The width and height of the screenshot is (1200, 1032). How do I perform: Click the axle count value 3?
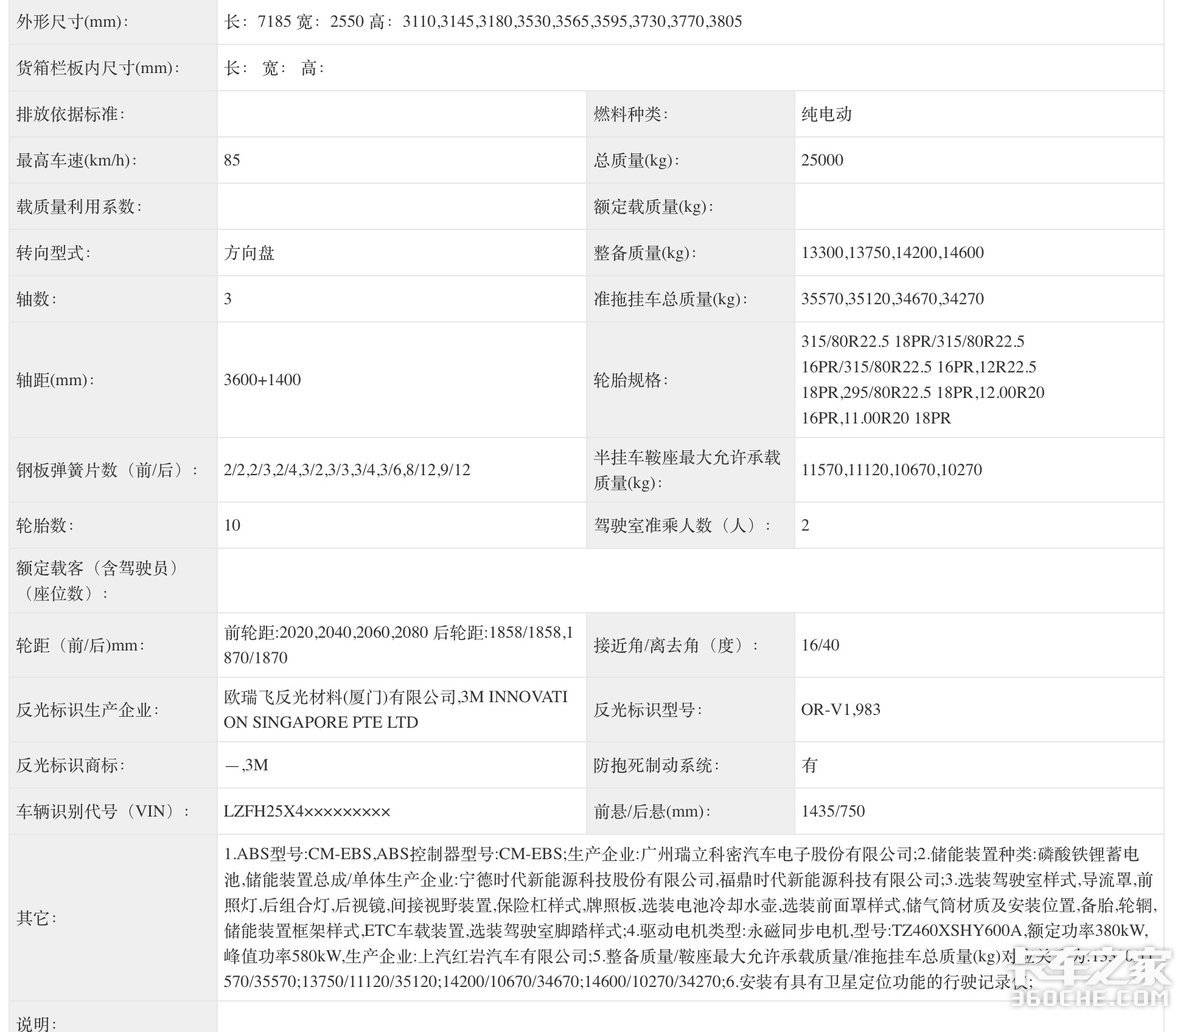[228, 299]
